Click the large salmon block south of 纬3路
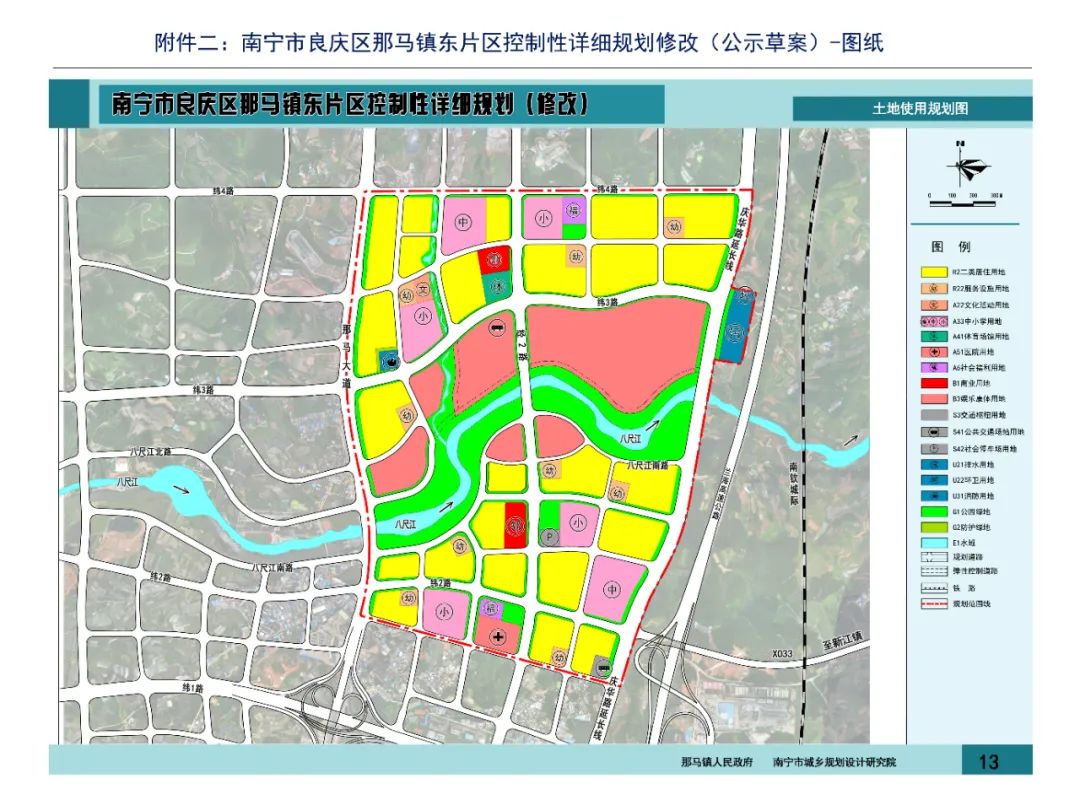This screenshot has height=811, width=1080. [618, 345]
